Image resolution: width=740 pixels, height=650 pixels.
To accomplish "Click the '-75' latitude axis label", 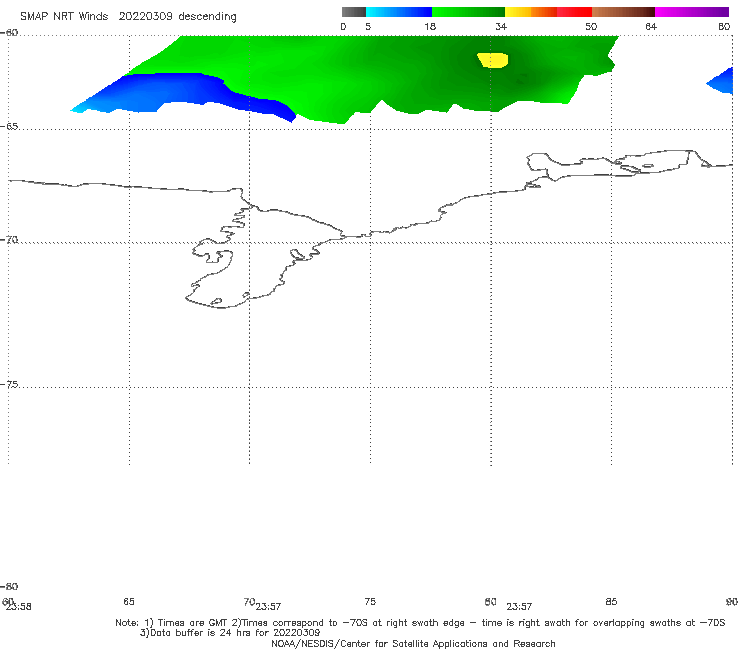I will 9,385.
